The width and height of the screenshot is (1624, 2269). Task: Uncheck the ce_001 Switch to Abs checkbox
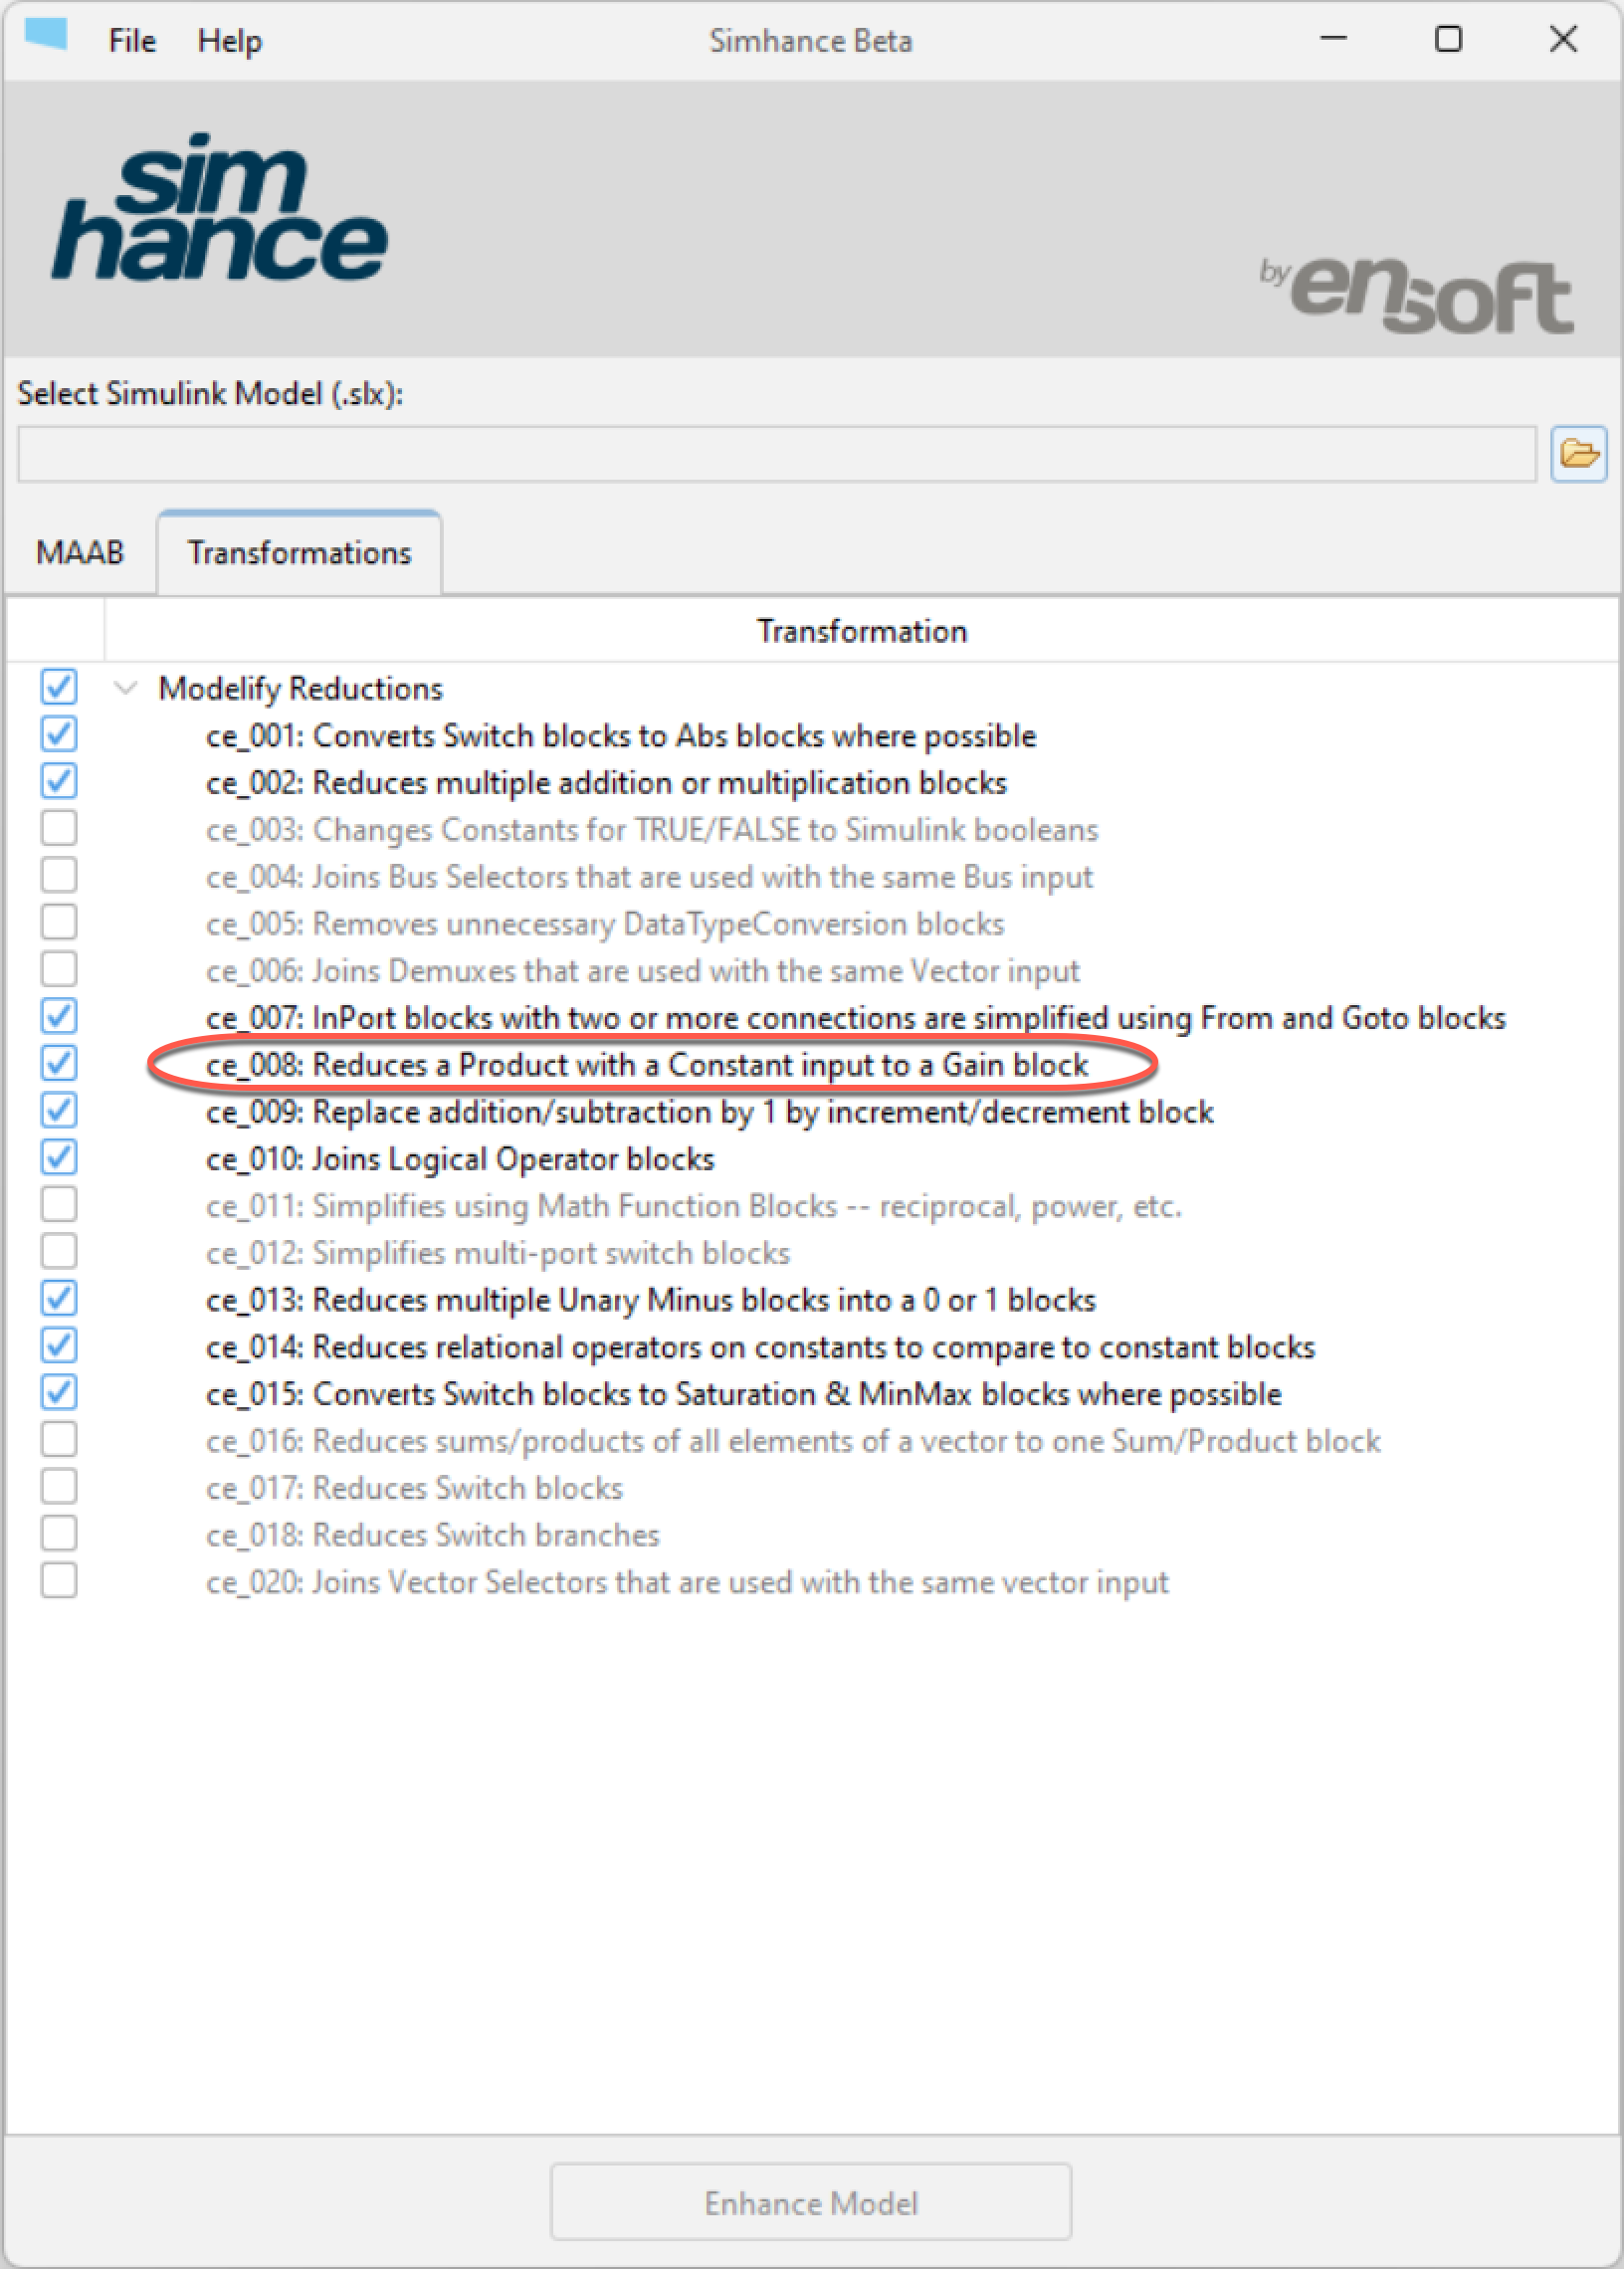[x=59, y=734]
